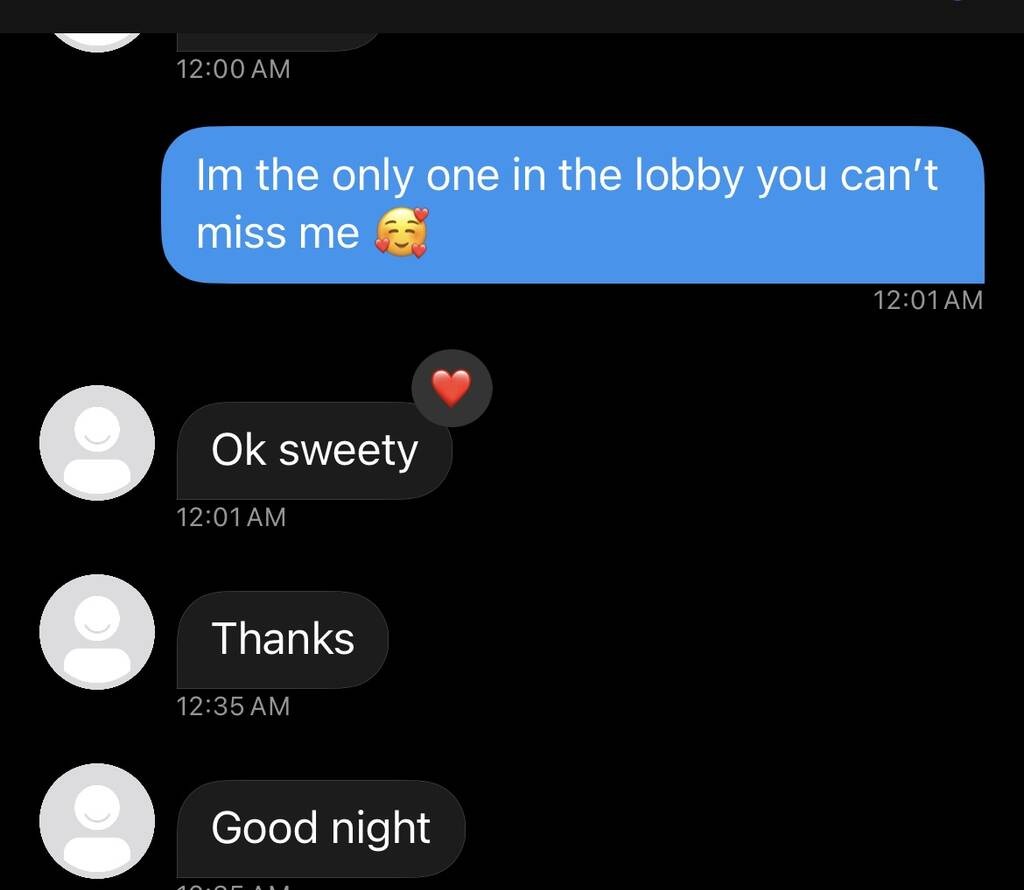Click the 12:35 AM timestamp below "Thanks"
Viewport: 1024px width, 890px height.
coord(233,706)
